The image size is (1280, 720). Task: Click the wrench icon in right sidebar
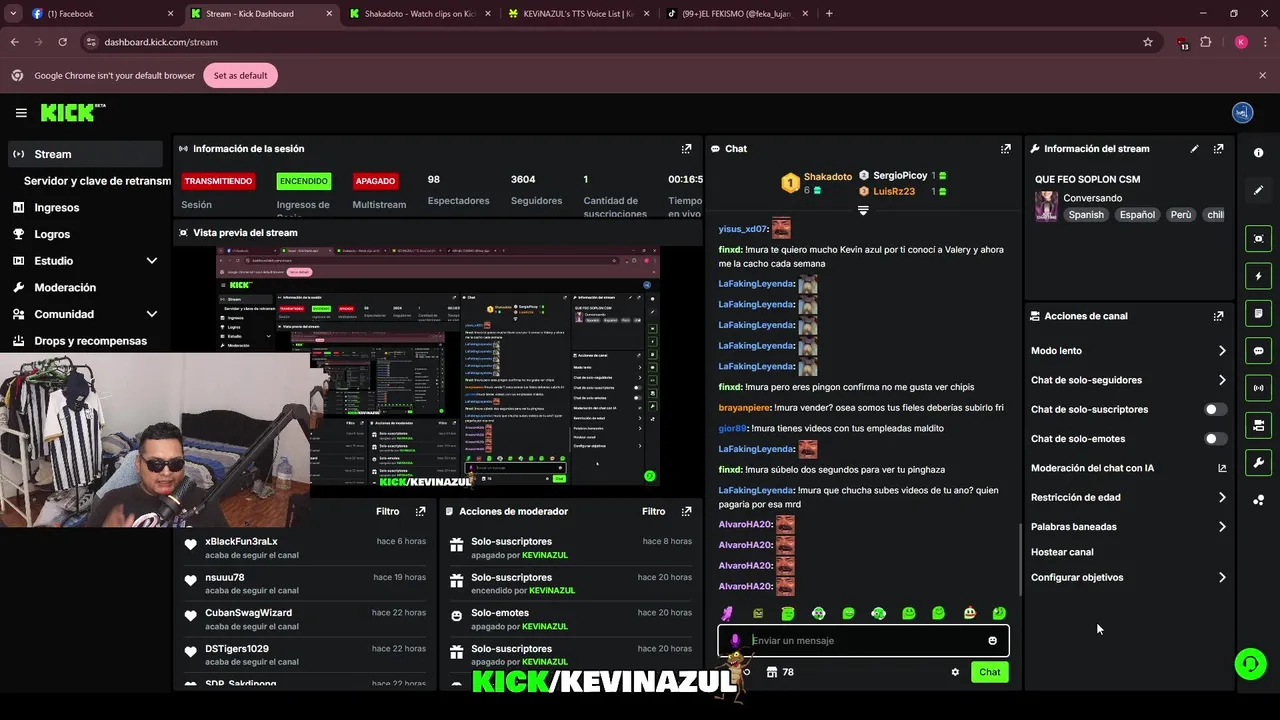click(x=1258, y=462)
